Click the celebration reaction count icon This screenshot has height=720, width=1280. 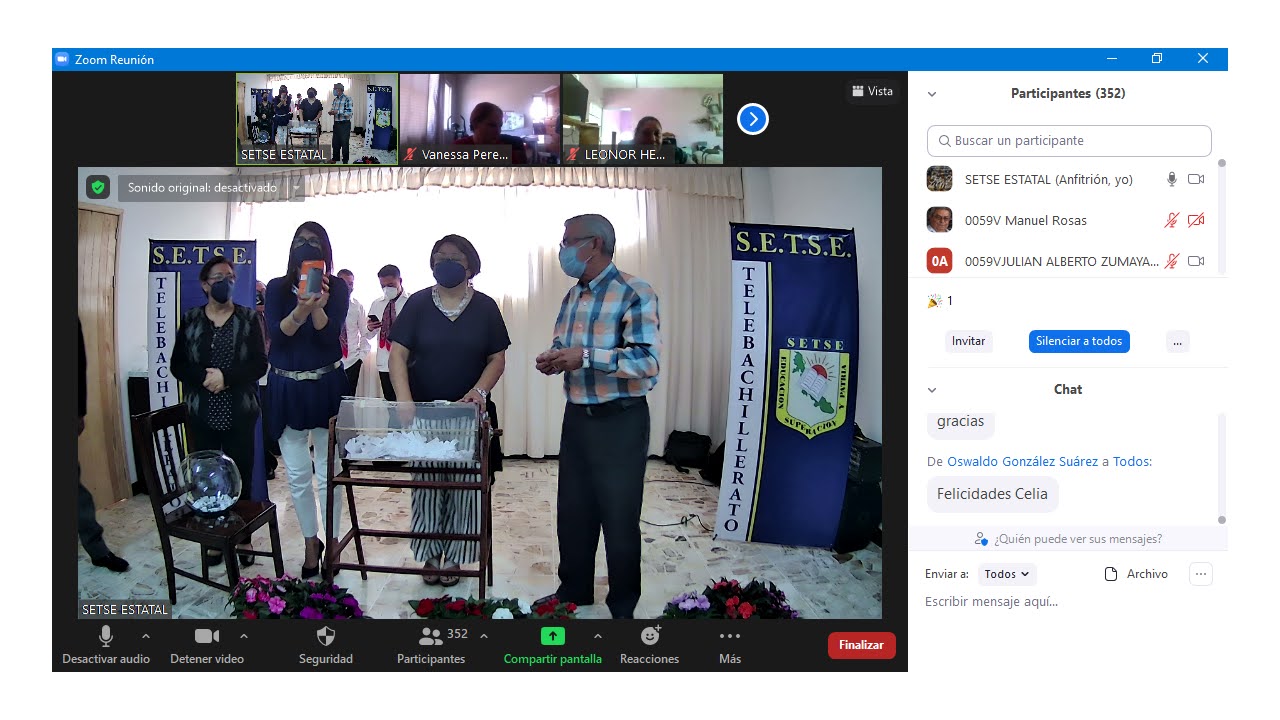[x=935, y=300]
